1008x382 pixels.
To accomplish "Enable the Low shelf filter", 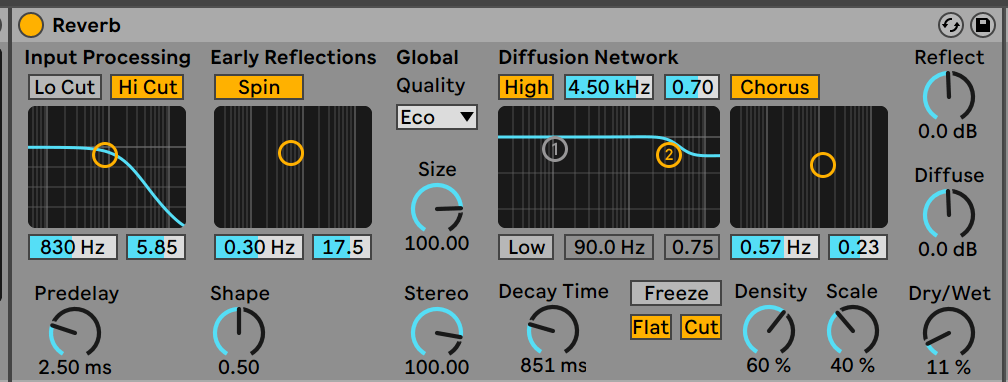I will [x=526, y=247].
